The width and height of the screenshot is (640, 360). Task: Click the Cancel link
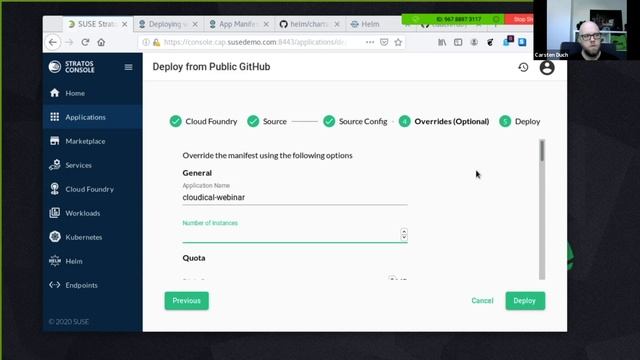coord(482,301)
